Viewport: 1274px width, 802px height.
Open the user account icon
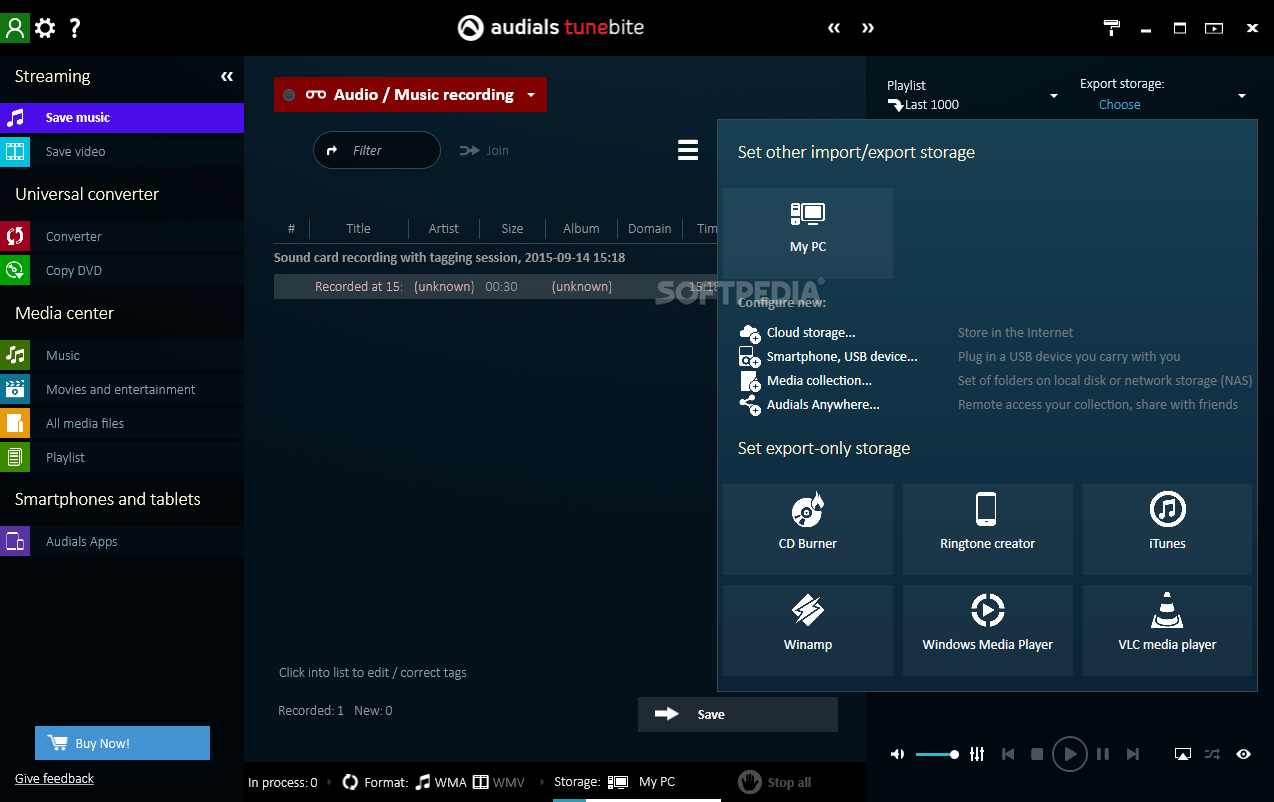point(15,27)
